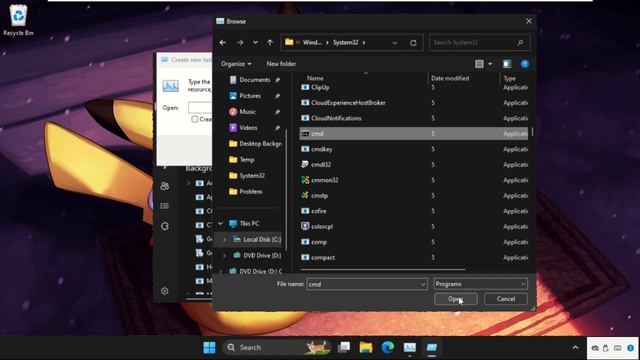Open Documents in the navigation pane

point(255,80)
